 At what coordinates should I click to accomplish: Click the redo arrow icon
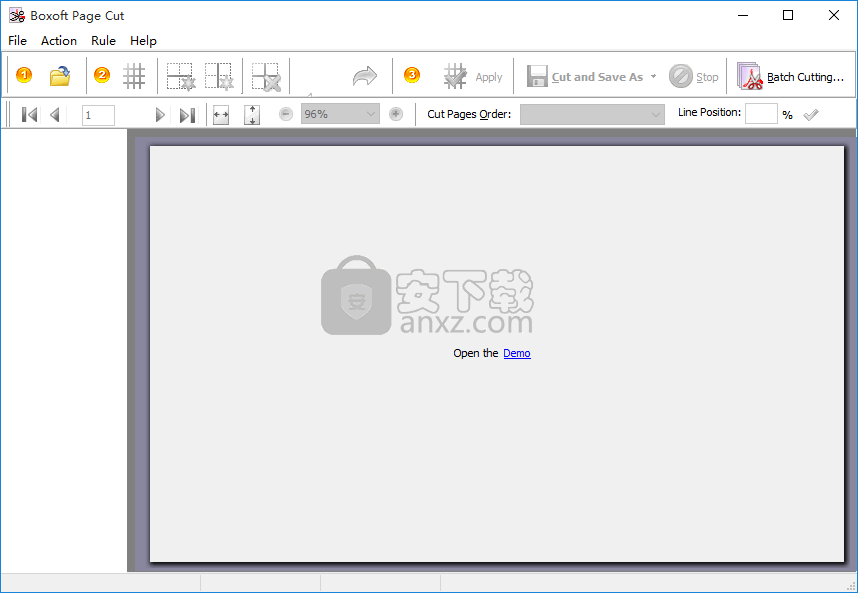pos(364,76)
